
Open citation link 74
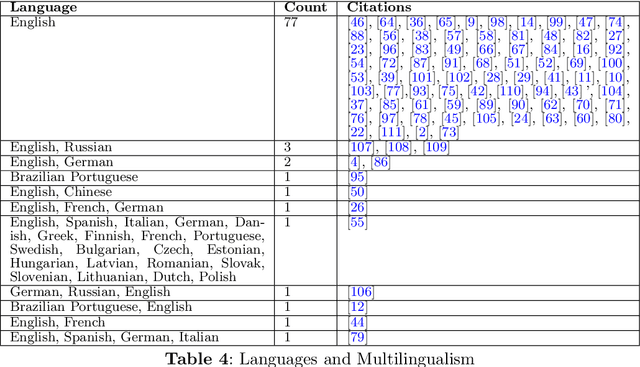tap(615, 22)
